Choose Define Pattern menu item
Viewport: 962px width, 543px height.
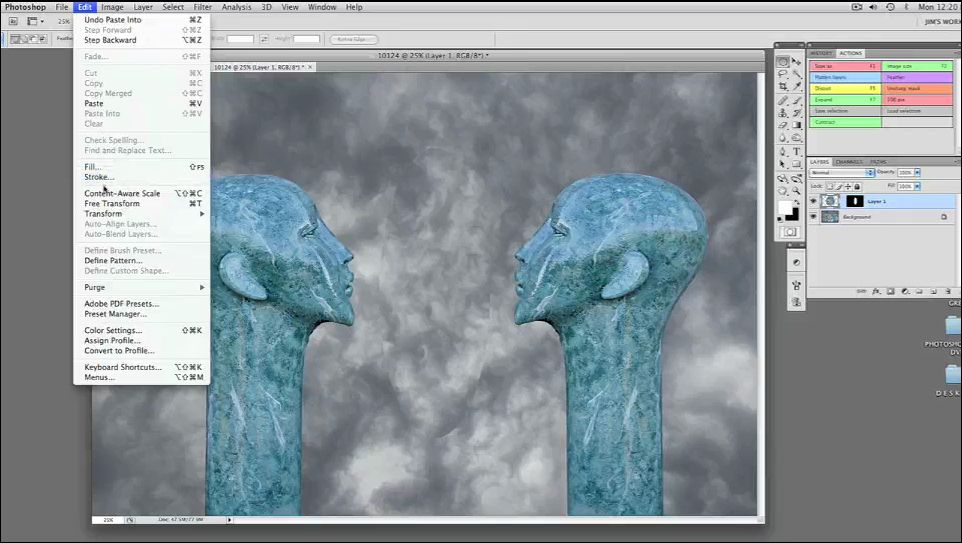pyautogui.click(x=143, y=260)
